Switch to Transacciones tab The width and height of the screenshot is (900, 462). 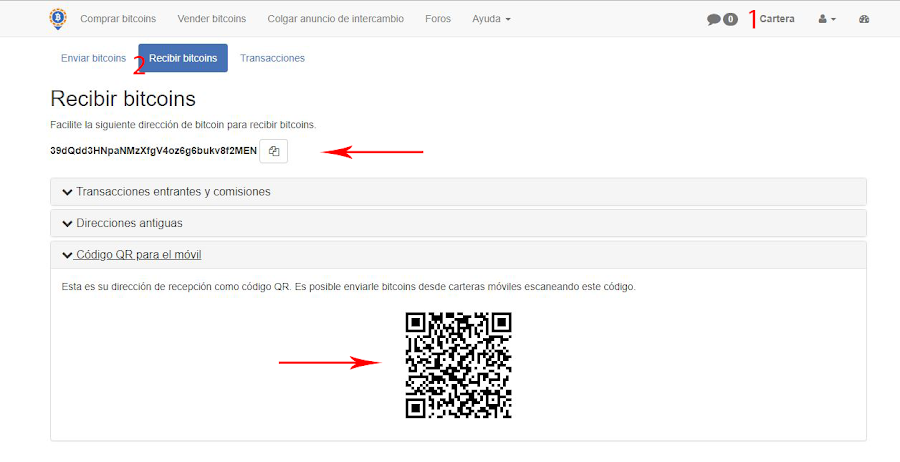click(272, 58)
